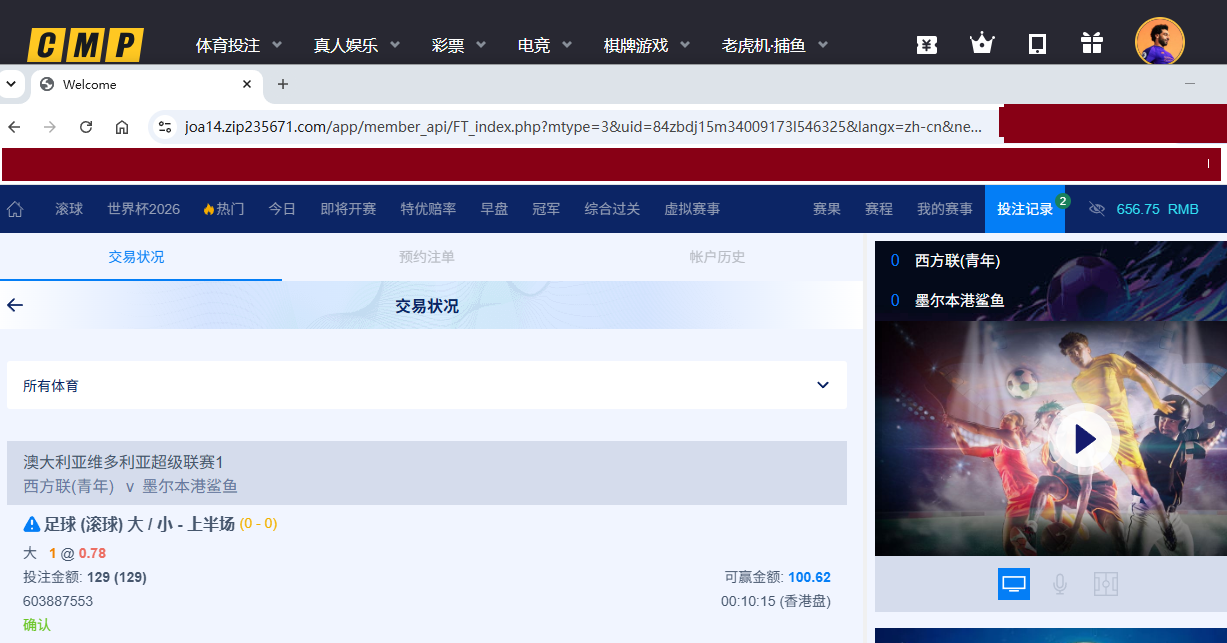Click 可赢金额 100.62 value
The height and width of the screenshot is (643, 1227).
809,577
